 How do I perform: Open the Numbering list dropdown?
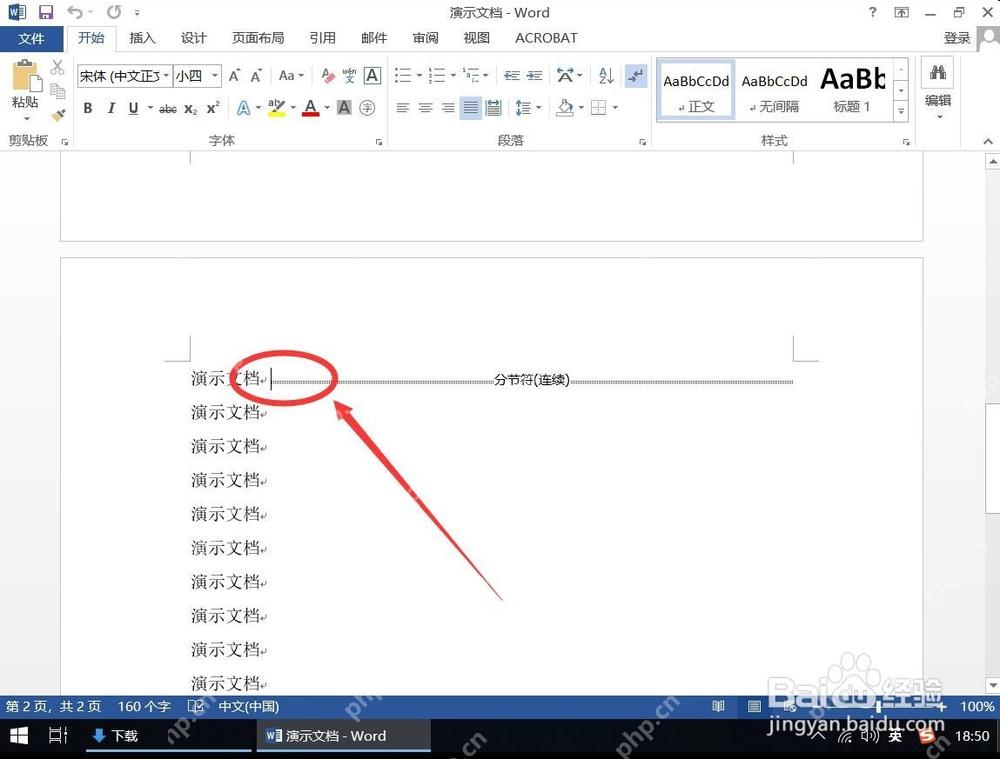coord(453,76)
